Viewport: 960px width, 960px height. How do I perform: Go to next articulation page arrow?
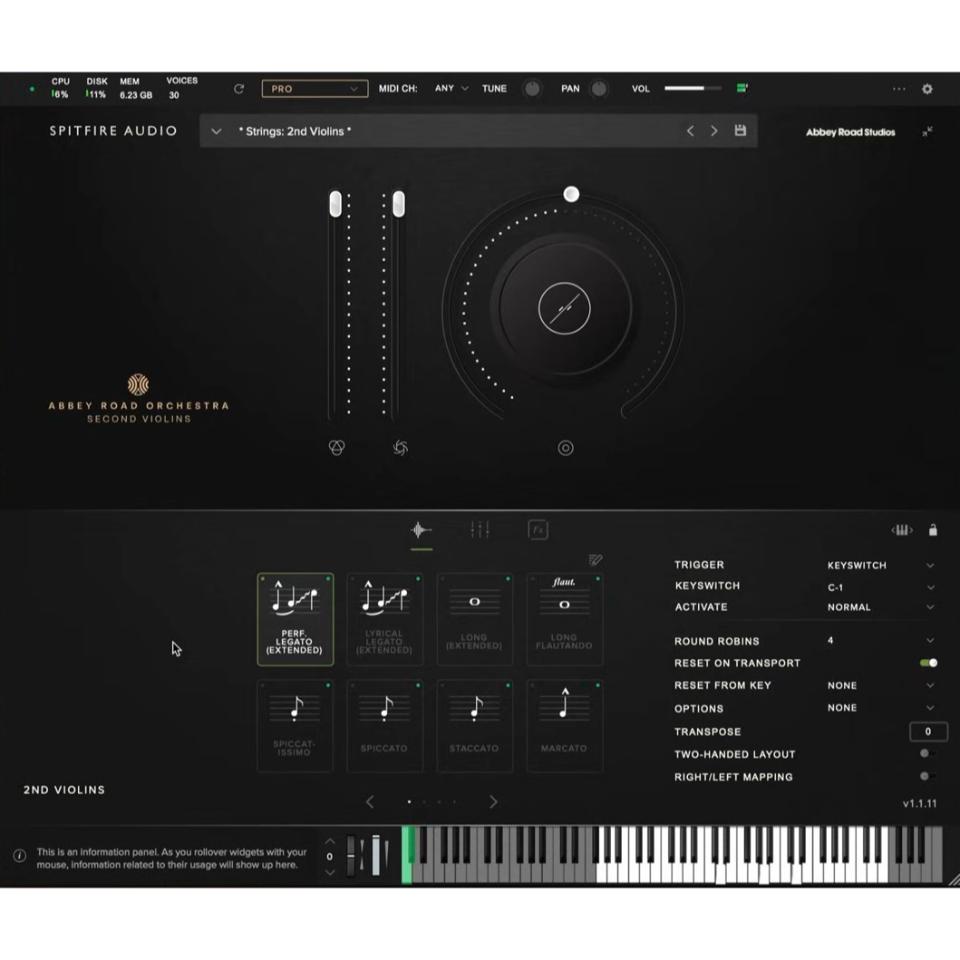point(493,802)
